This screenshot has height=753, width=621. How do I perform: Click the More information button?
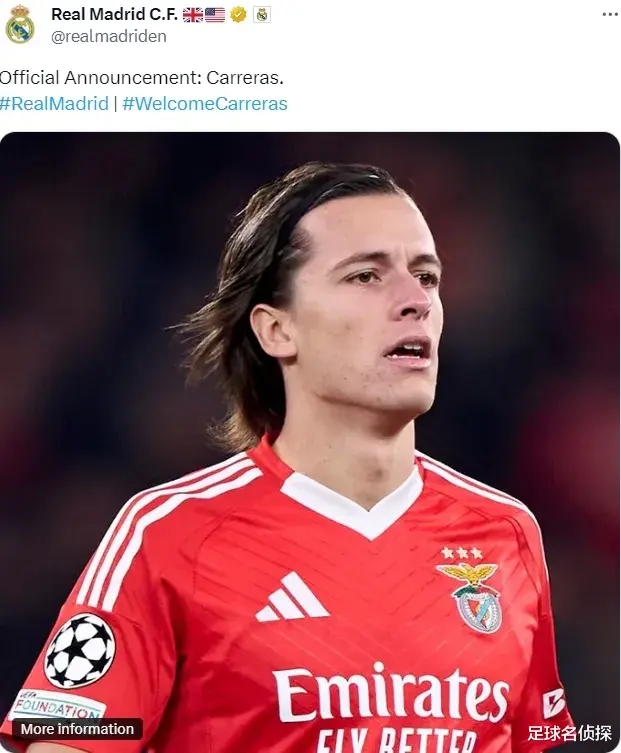(77, 729)
